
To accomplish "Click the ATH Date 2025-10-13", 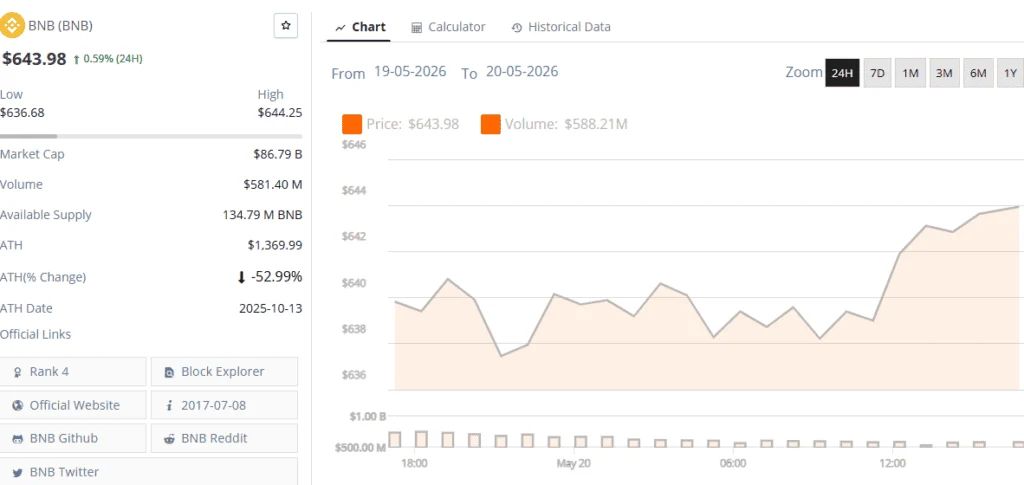I will click(x=270, y=308).
